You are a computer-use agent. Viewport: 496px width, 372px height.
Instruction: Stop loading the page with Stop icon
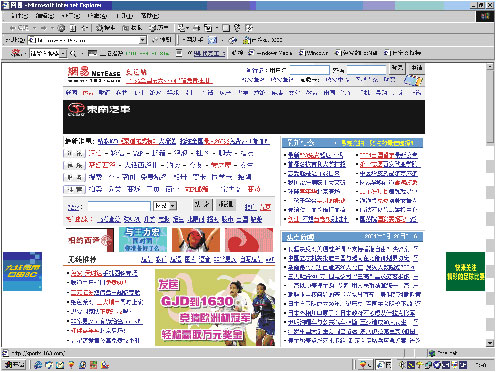(x=61, y=28)
